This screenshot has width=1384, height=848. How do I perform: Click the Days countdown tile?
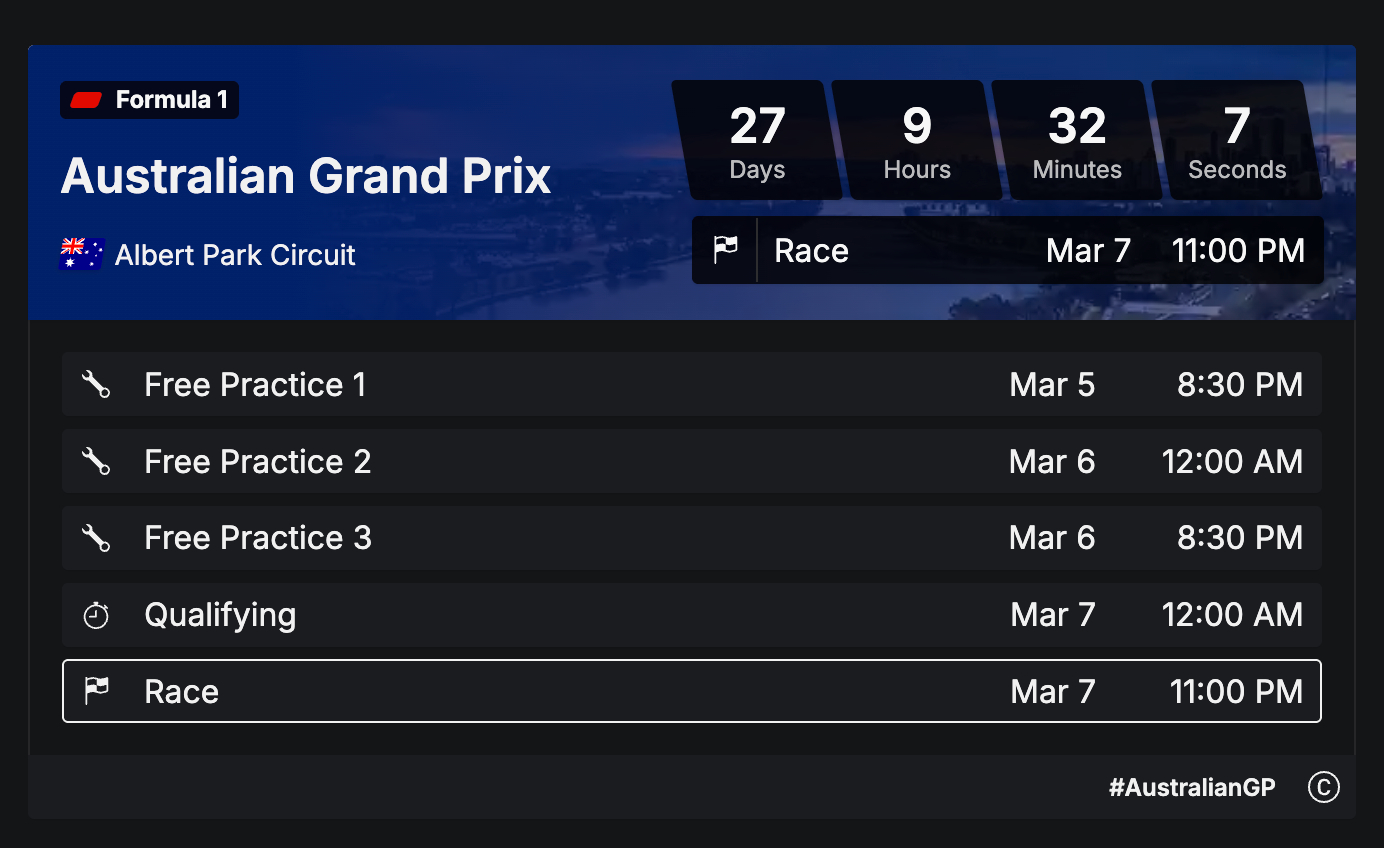click(757, 140)
